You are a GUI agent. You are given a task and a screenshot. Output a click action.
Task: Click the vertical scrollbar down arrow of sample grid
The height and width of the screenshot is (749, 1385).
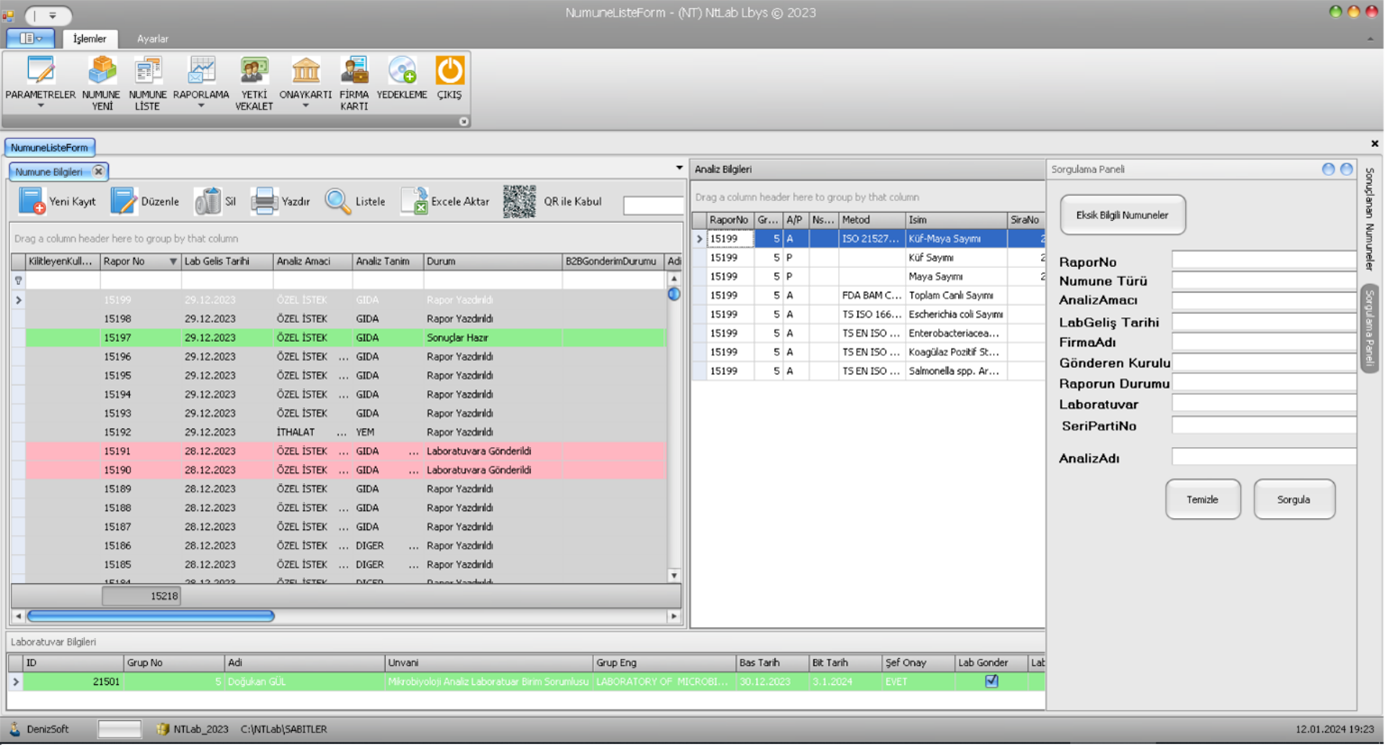[674, 575]
